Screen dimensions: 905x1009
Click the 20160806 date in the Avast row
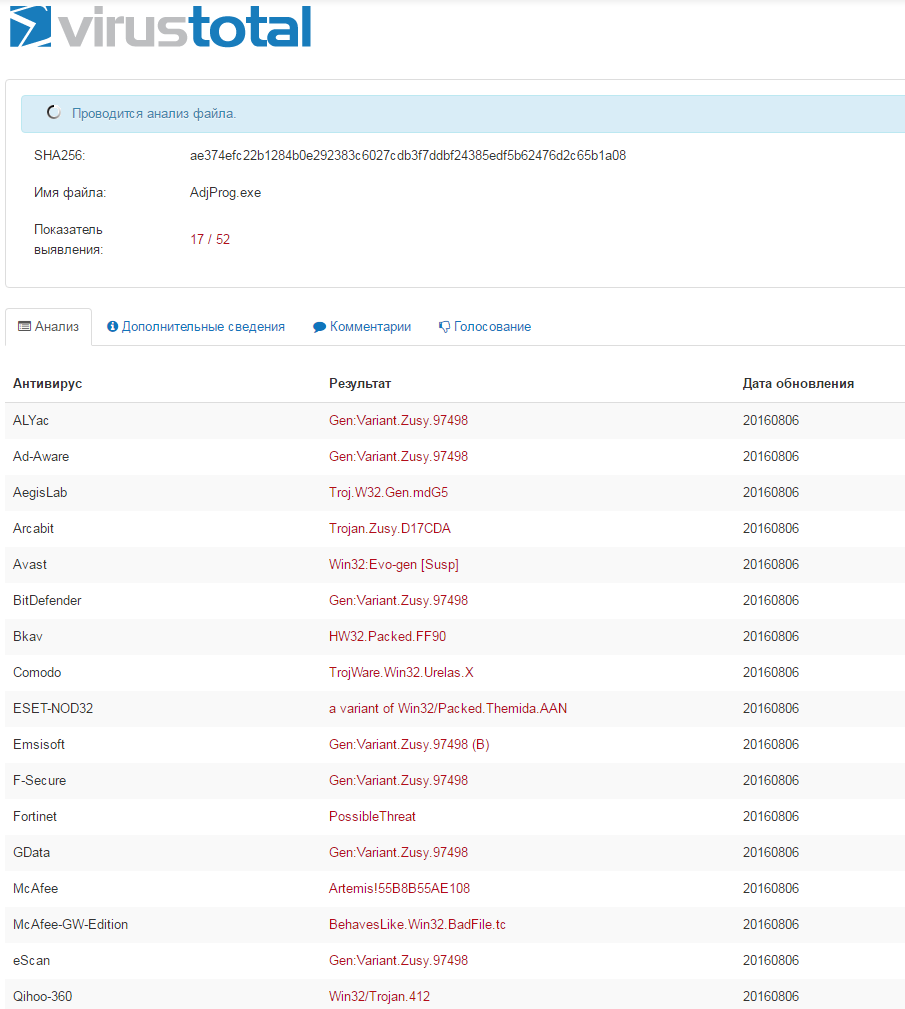pyautogui.click(x=771, y=564)
